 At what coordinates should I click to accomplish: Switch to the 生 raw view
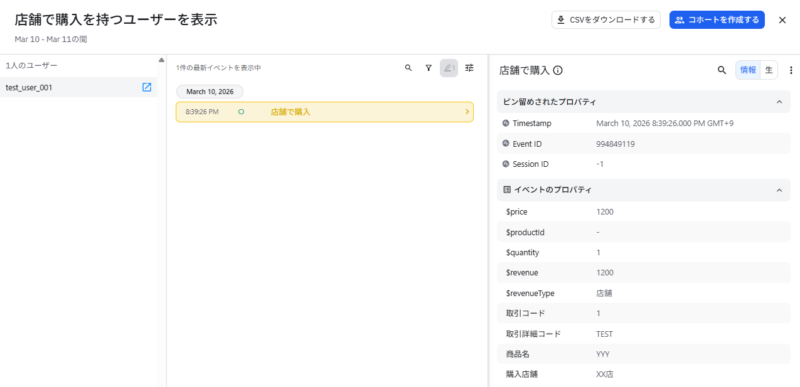coord(769,70)
